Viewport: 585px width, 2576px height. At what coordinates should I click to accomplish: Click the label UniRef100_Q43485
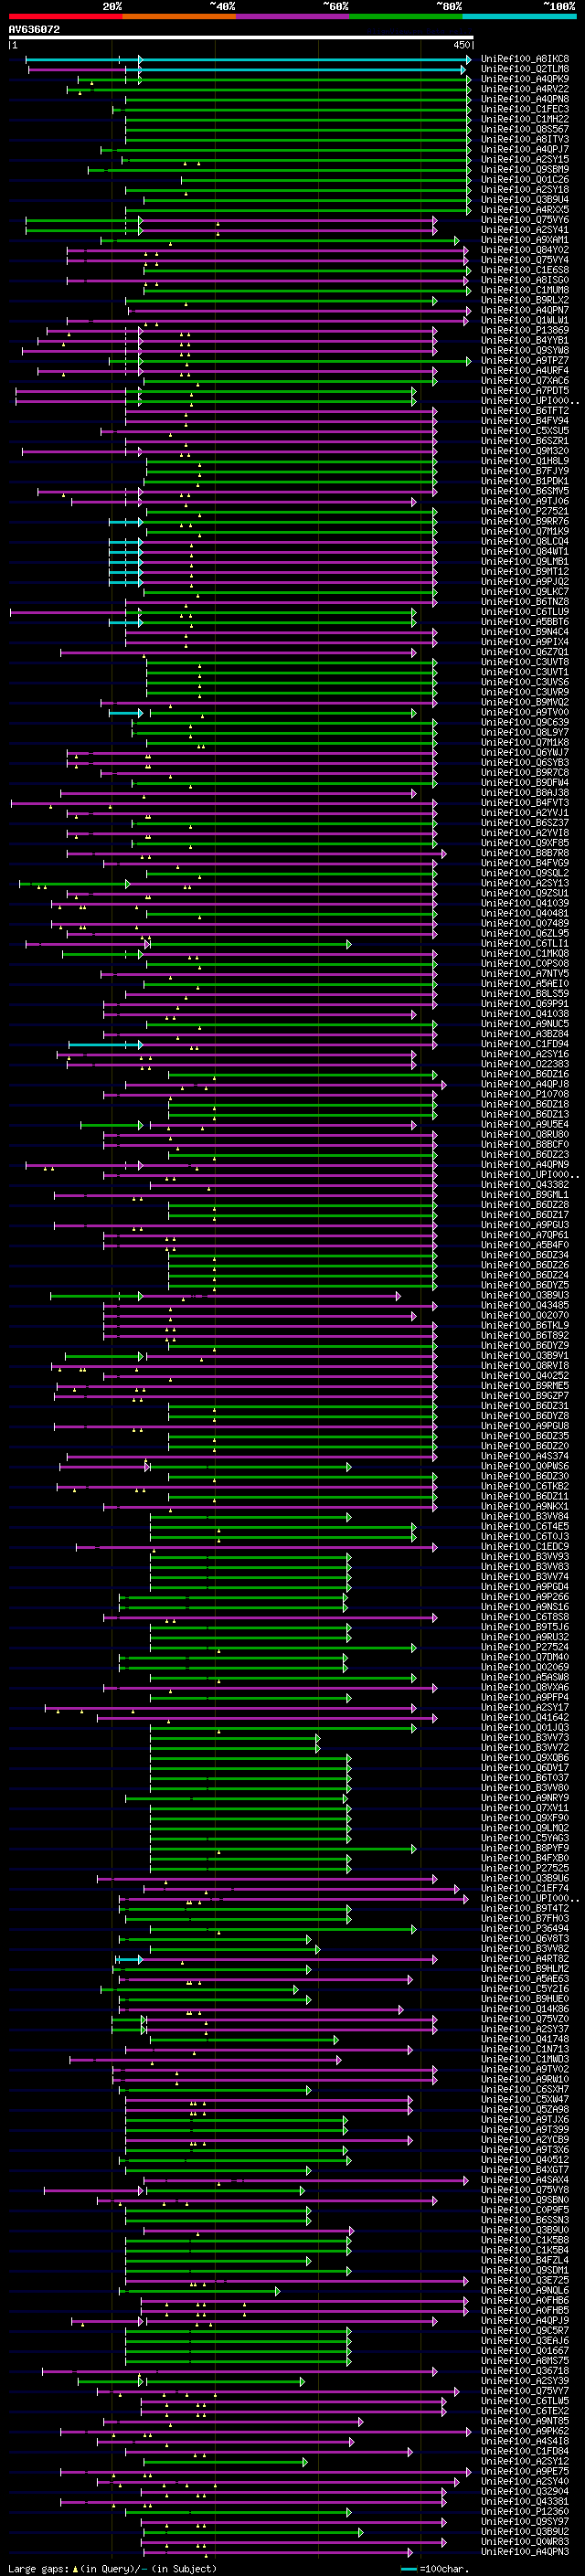(x=525, y=1306)
